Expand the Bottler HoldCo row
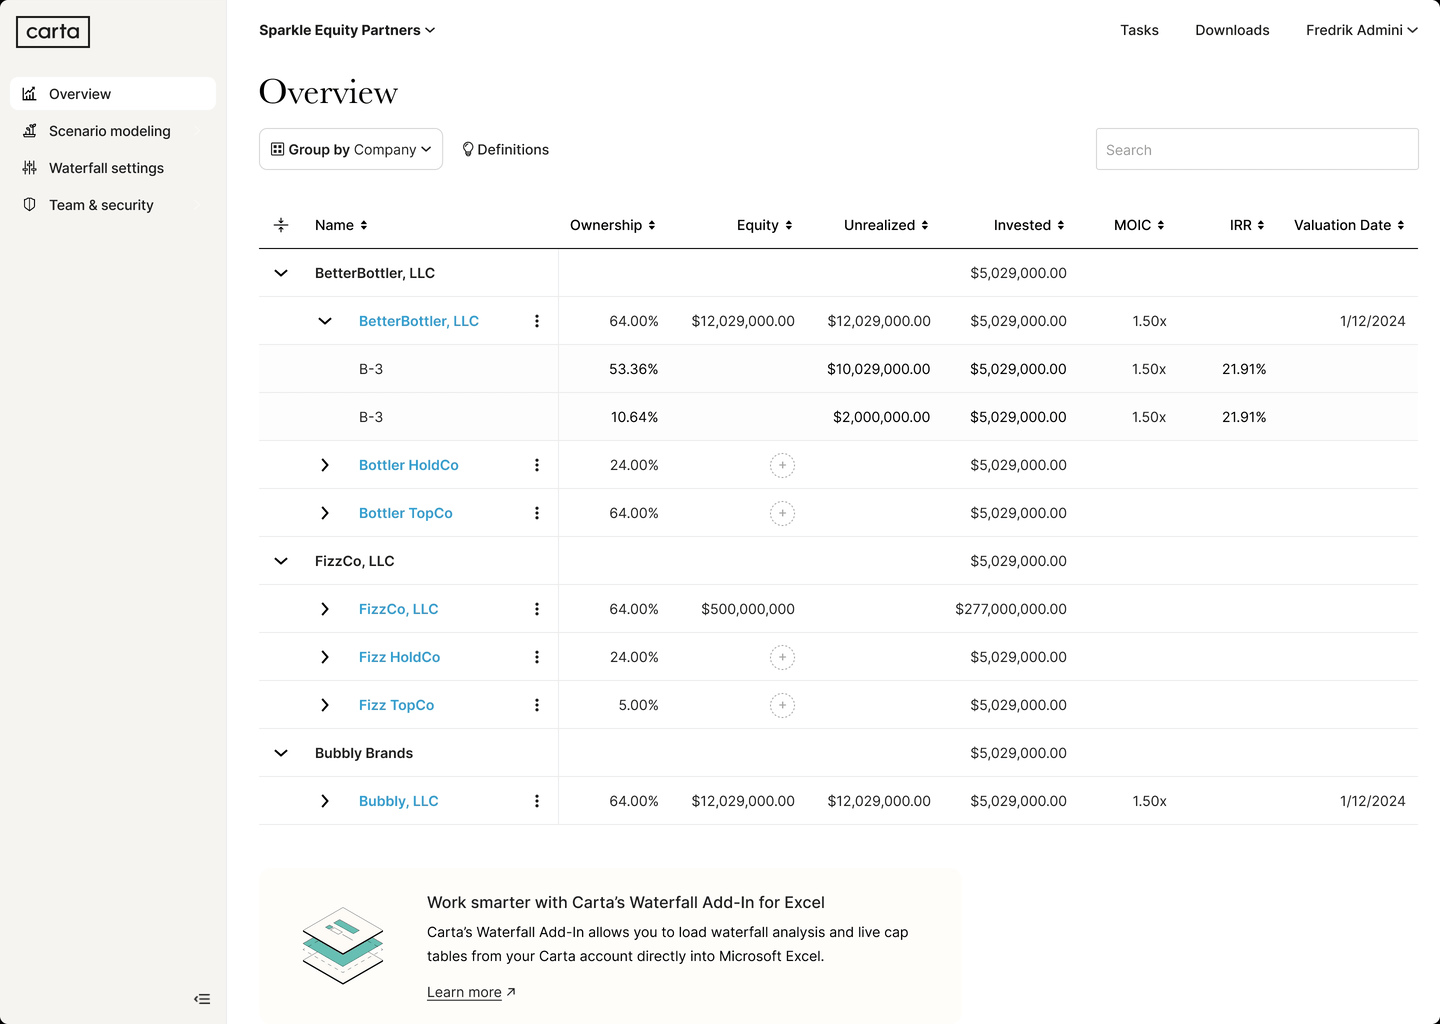Screen dimensions: 1440x1024 pyautogui.click(x=325, y=465)
